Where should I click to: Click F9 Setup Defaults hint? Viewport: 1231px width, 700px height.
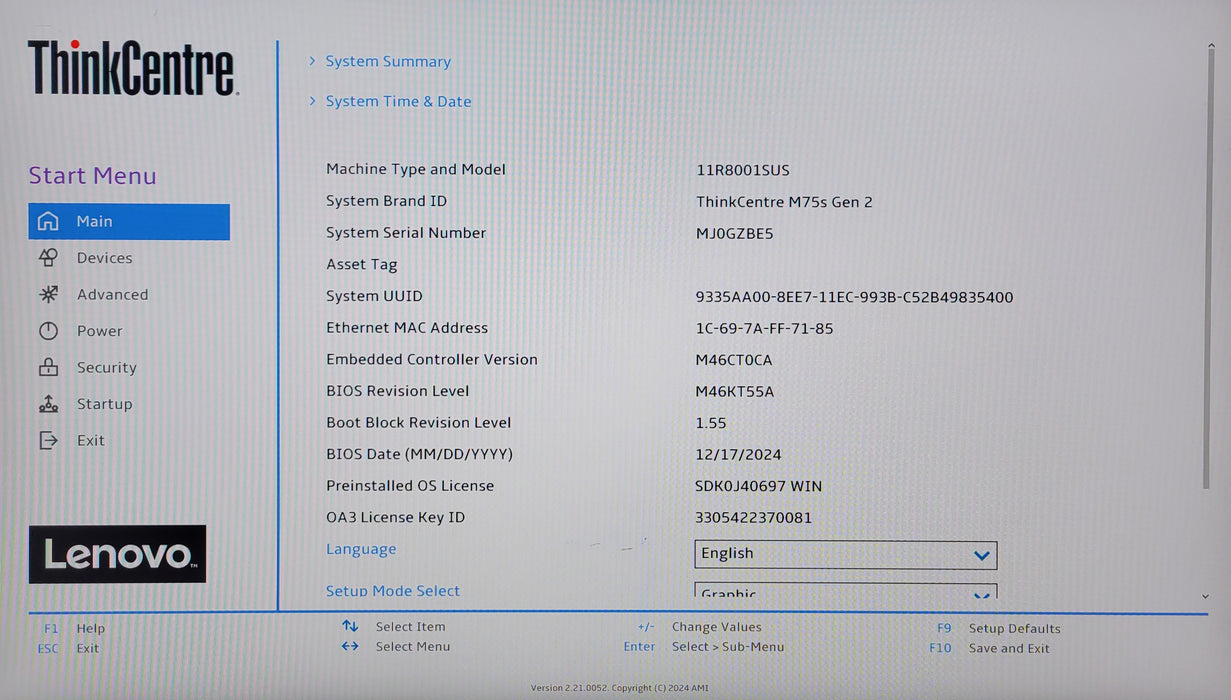click(x=999, y=628)
